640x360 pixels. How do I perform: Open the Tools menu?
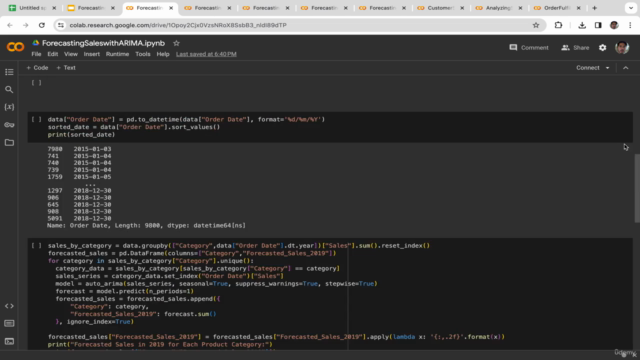[x=142, y=54]
